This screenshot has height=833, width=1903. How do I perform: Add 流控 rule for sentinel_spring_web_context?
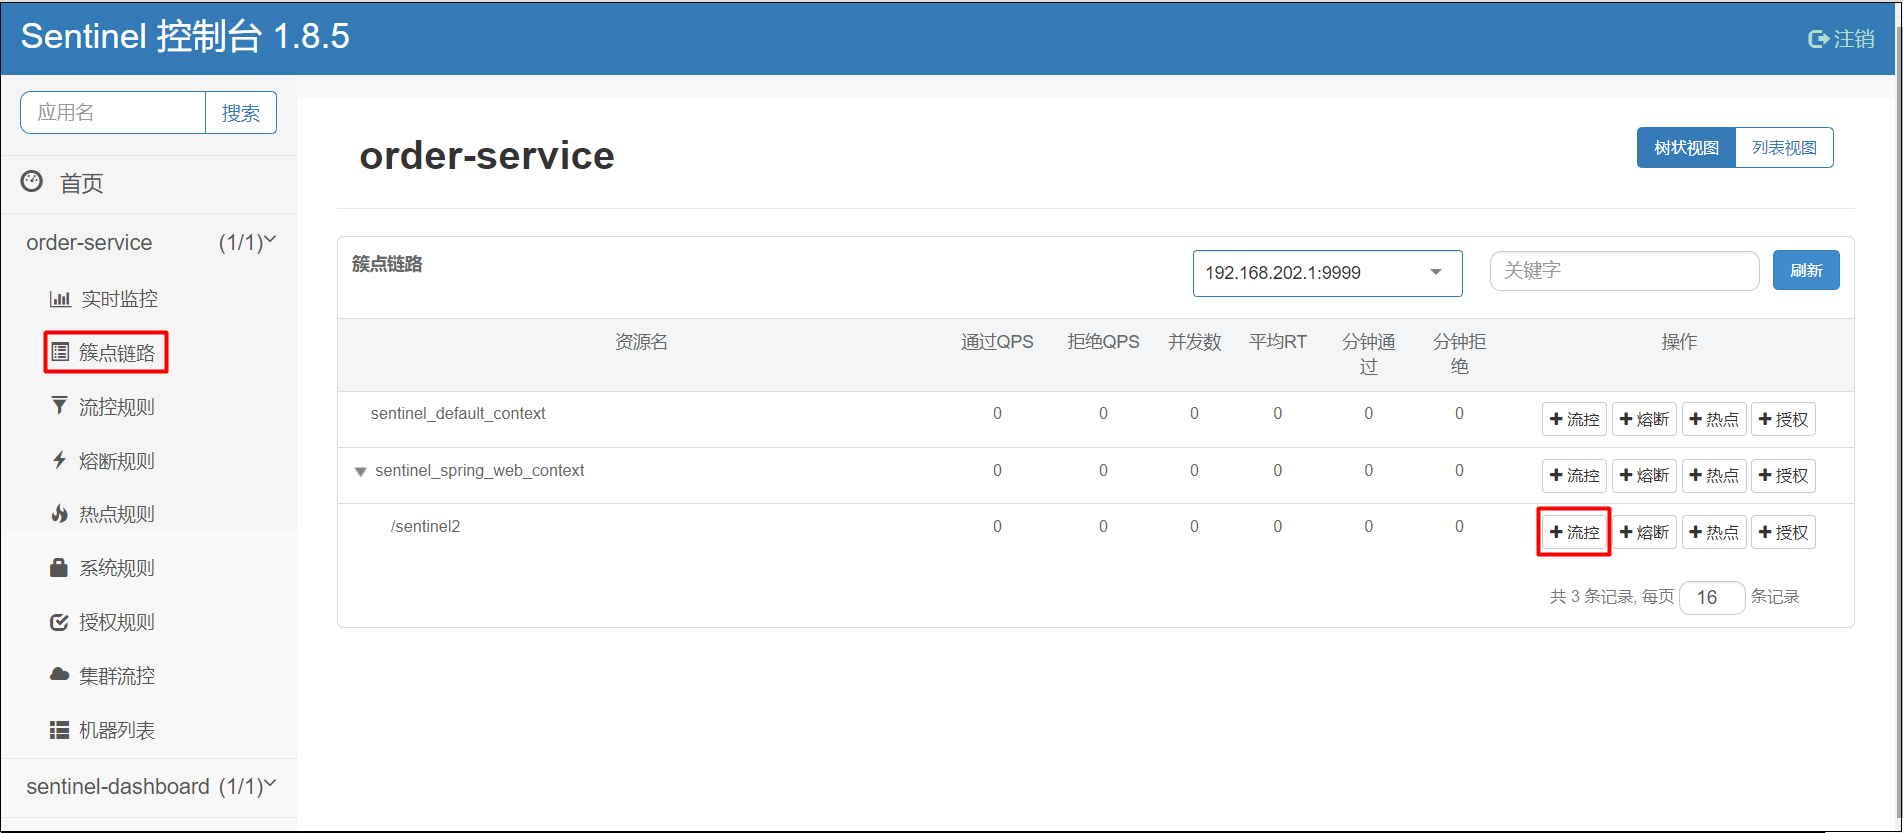coord(1574,475)
